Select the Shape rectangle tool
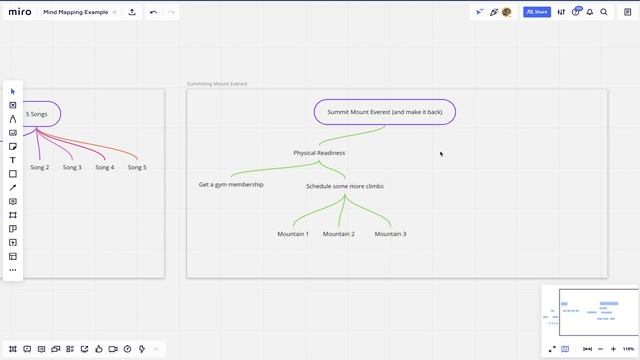Screen dimensions: 640x360 pyautogui.click(x=13, y=174)
